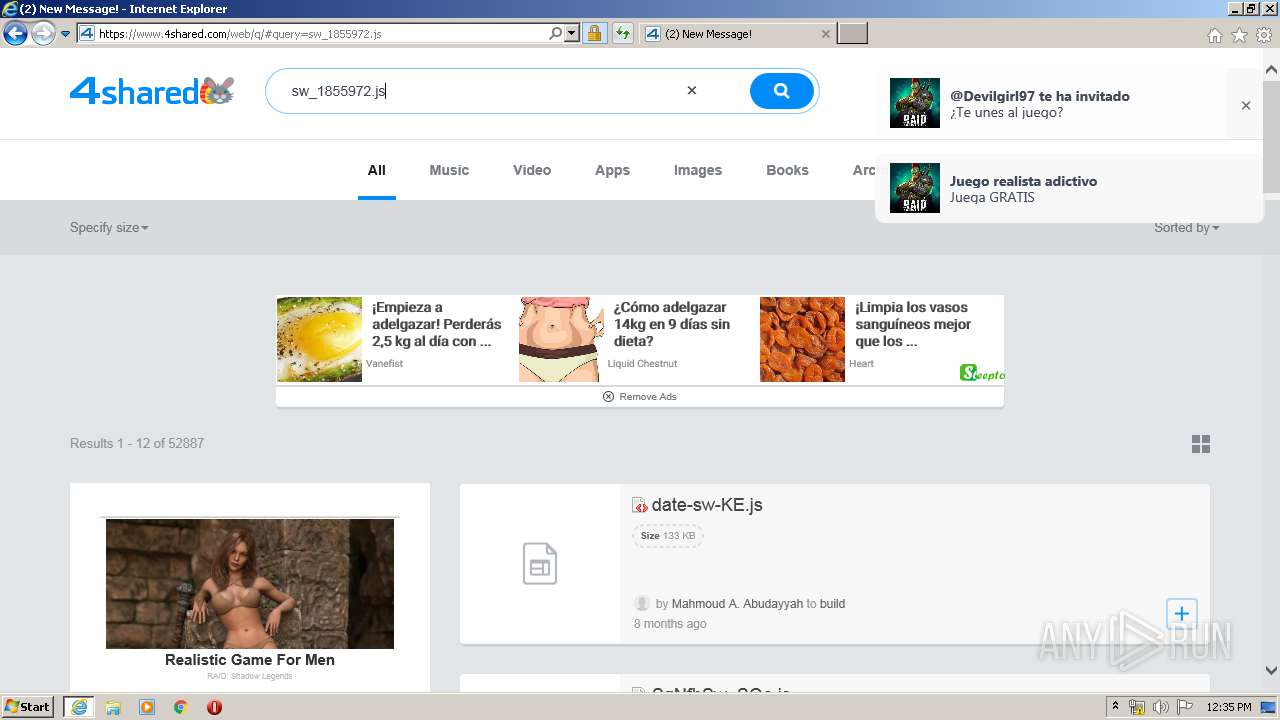Clear the search query with the X

(x=691, y=90)
